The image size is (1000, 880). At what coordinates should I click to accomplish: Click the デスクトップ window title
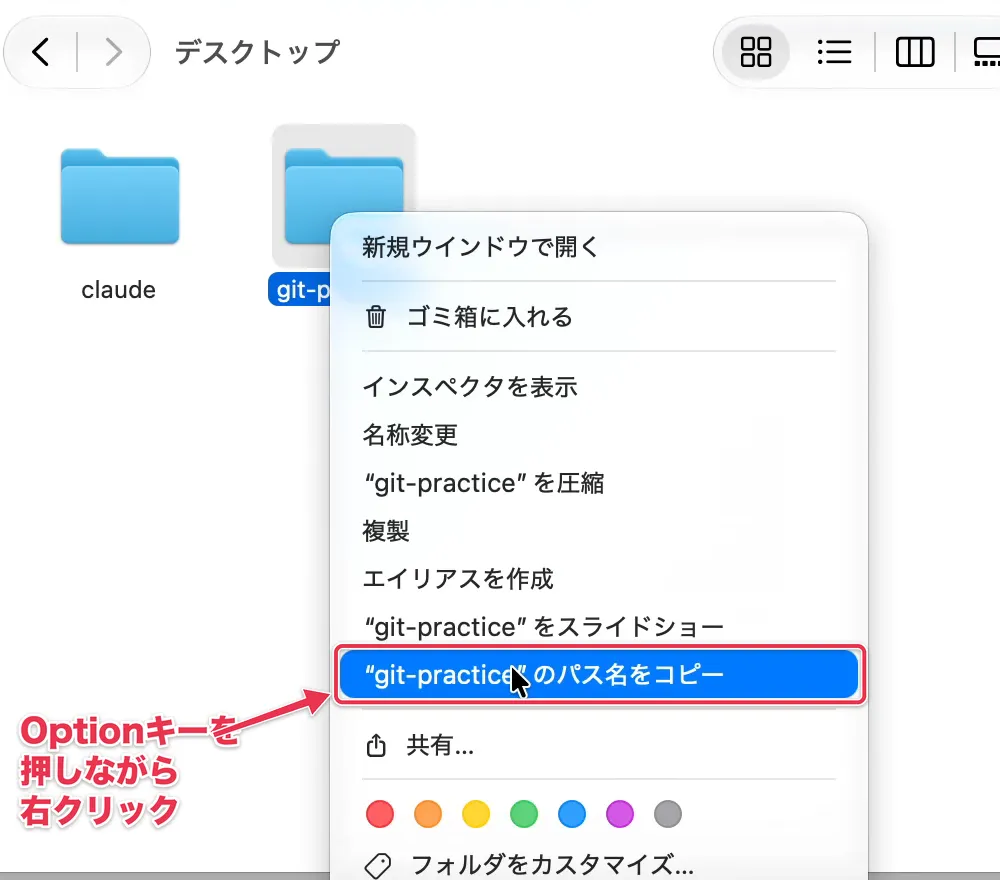(x=258, y=52)
